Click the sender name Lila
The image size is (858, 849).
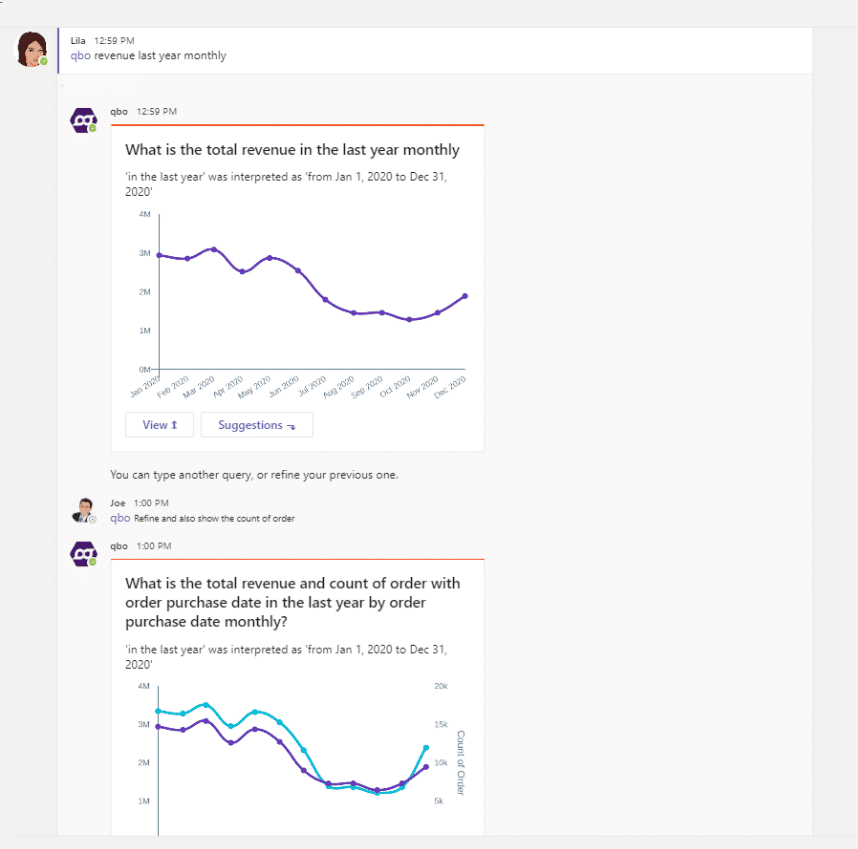coord(78,40)
